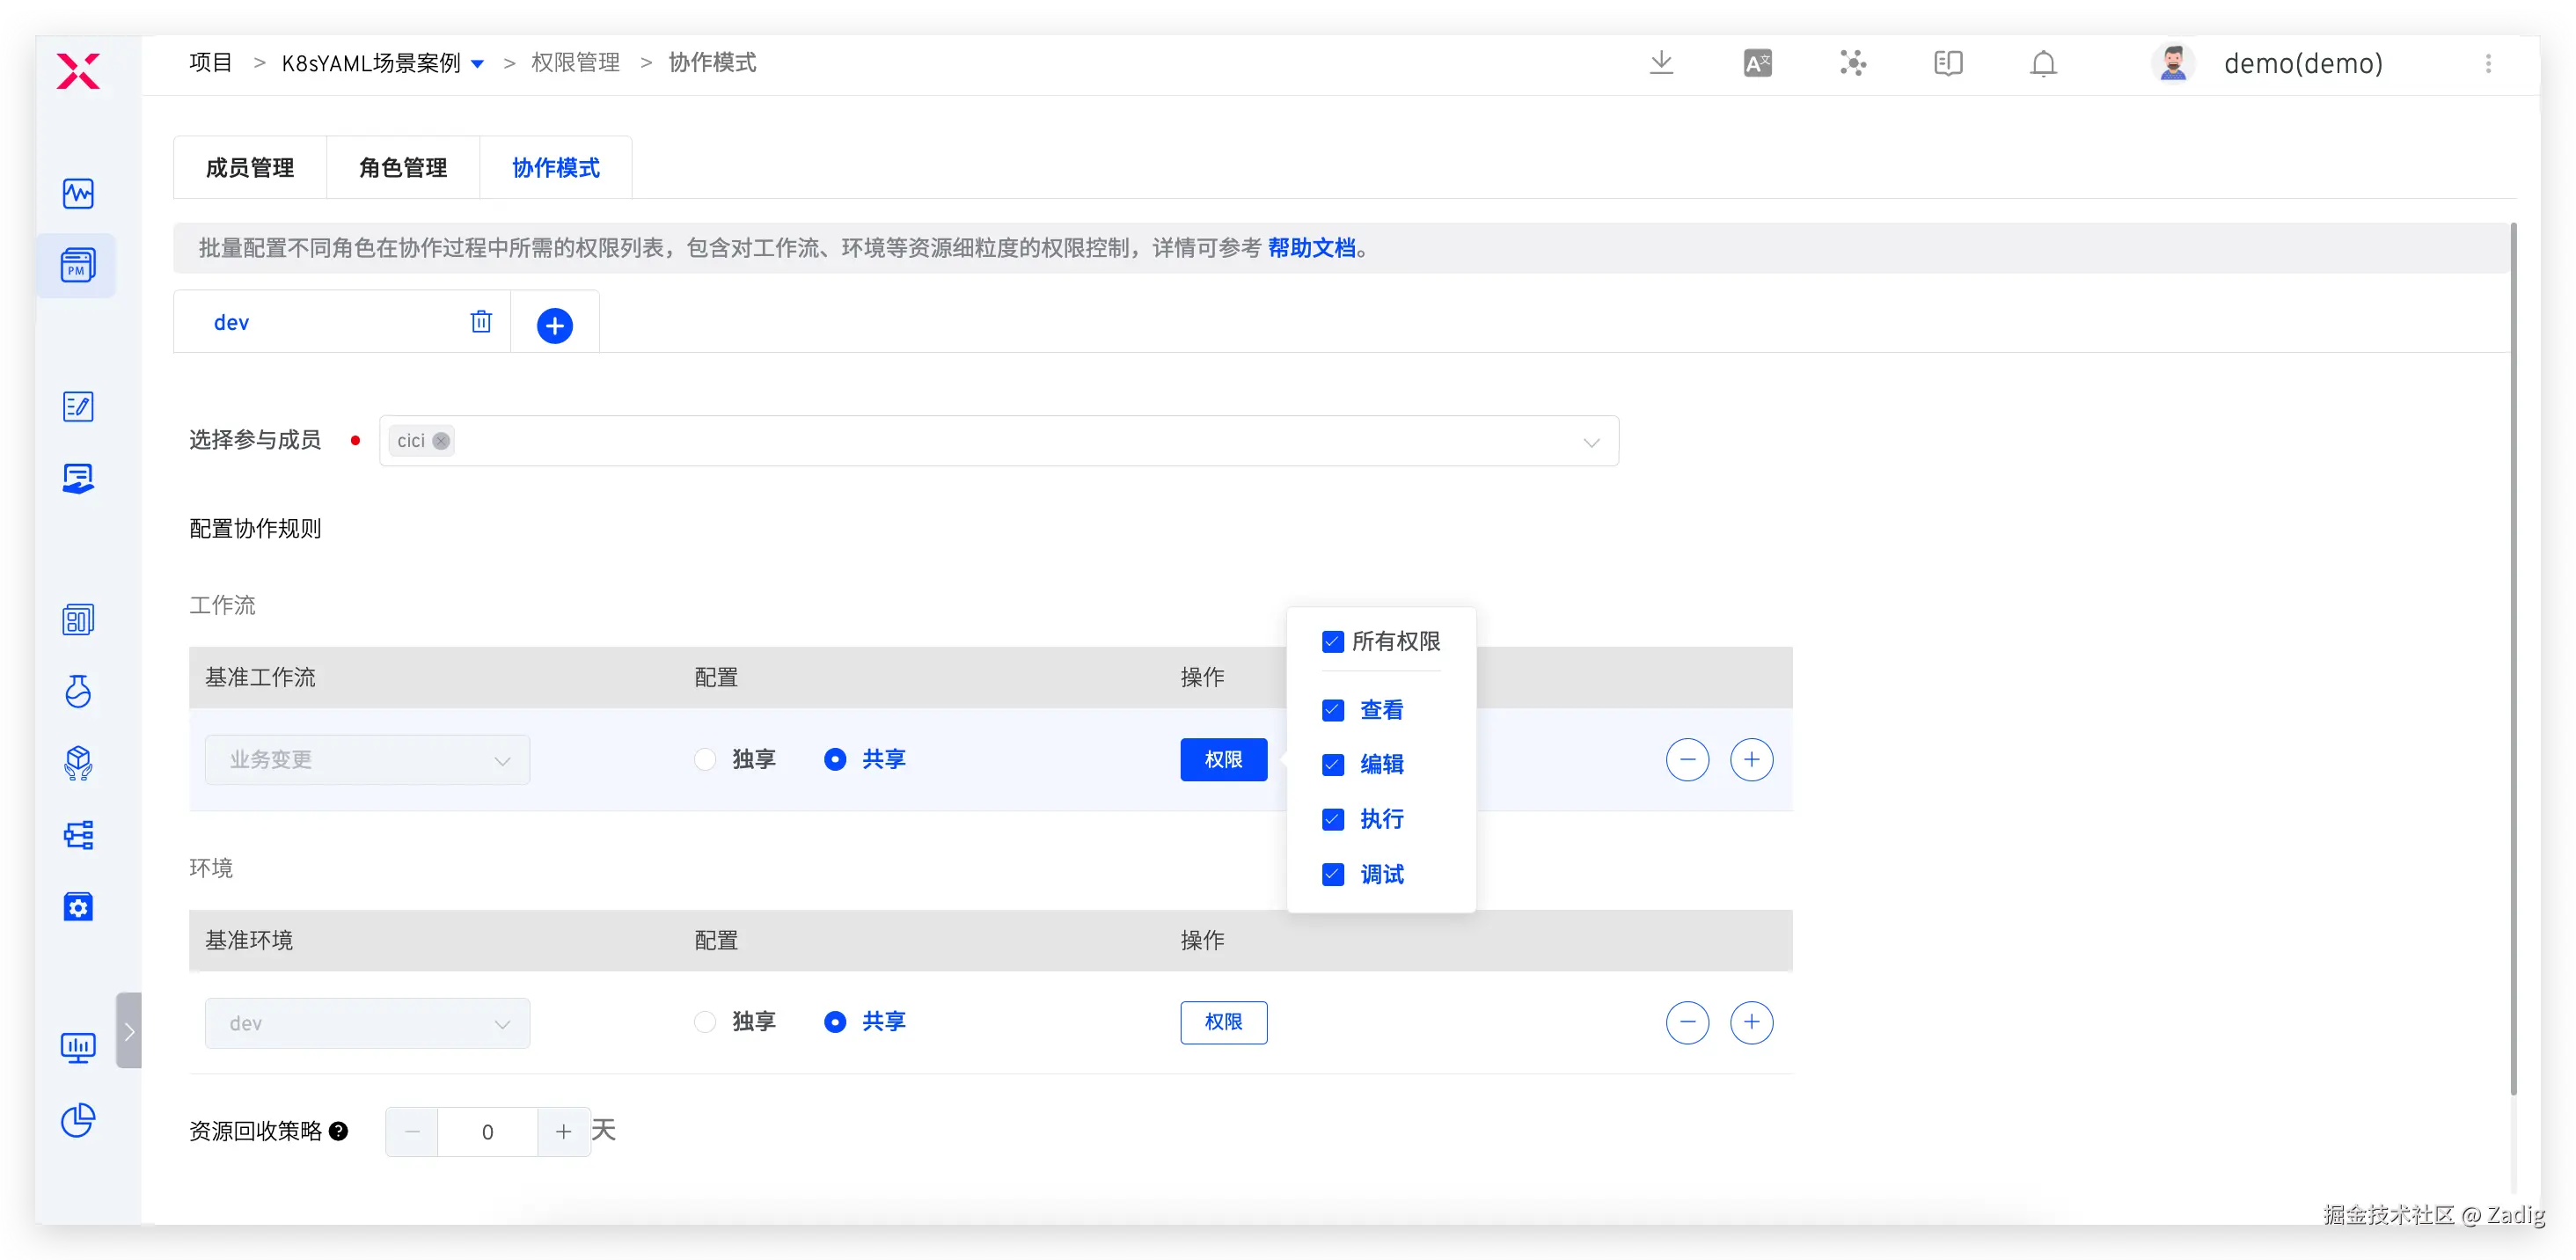The width and height of the screenshot is (2576, 1260).
Task: Increase resource recycle days with plus stepper
Action: click(564, 1131)
